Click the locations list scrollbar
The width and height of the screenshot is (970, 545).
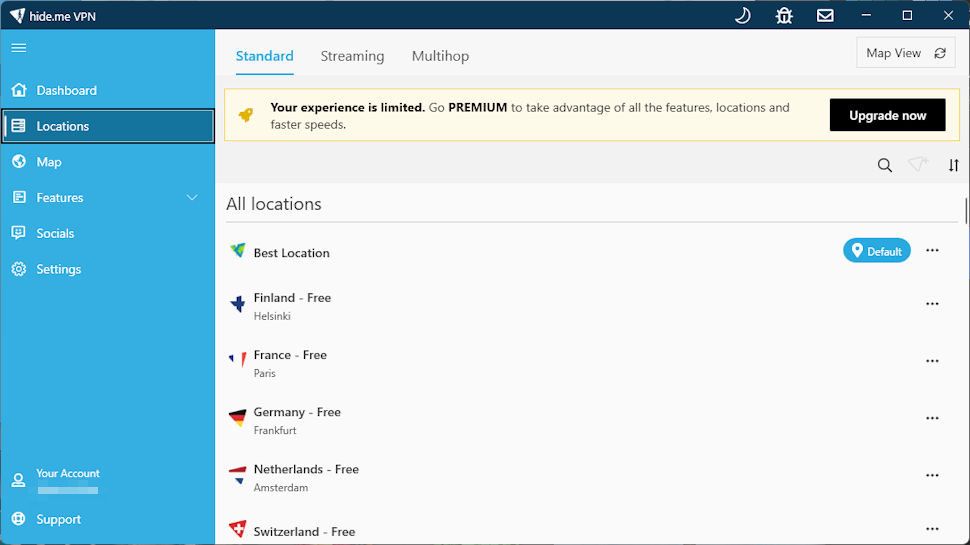pyautogui.click(x=966, y=210)
